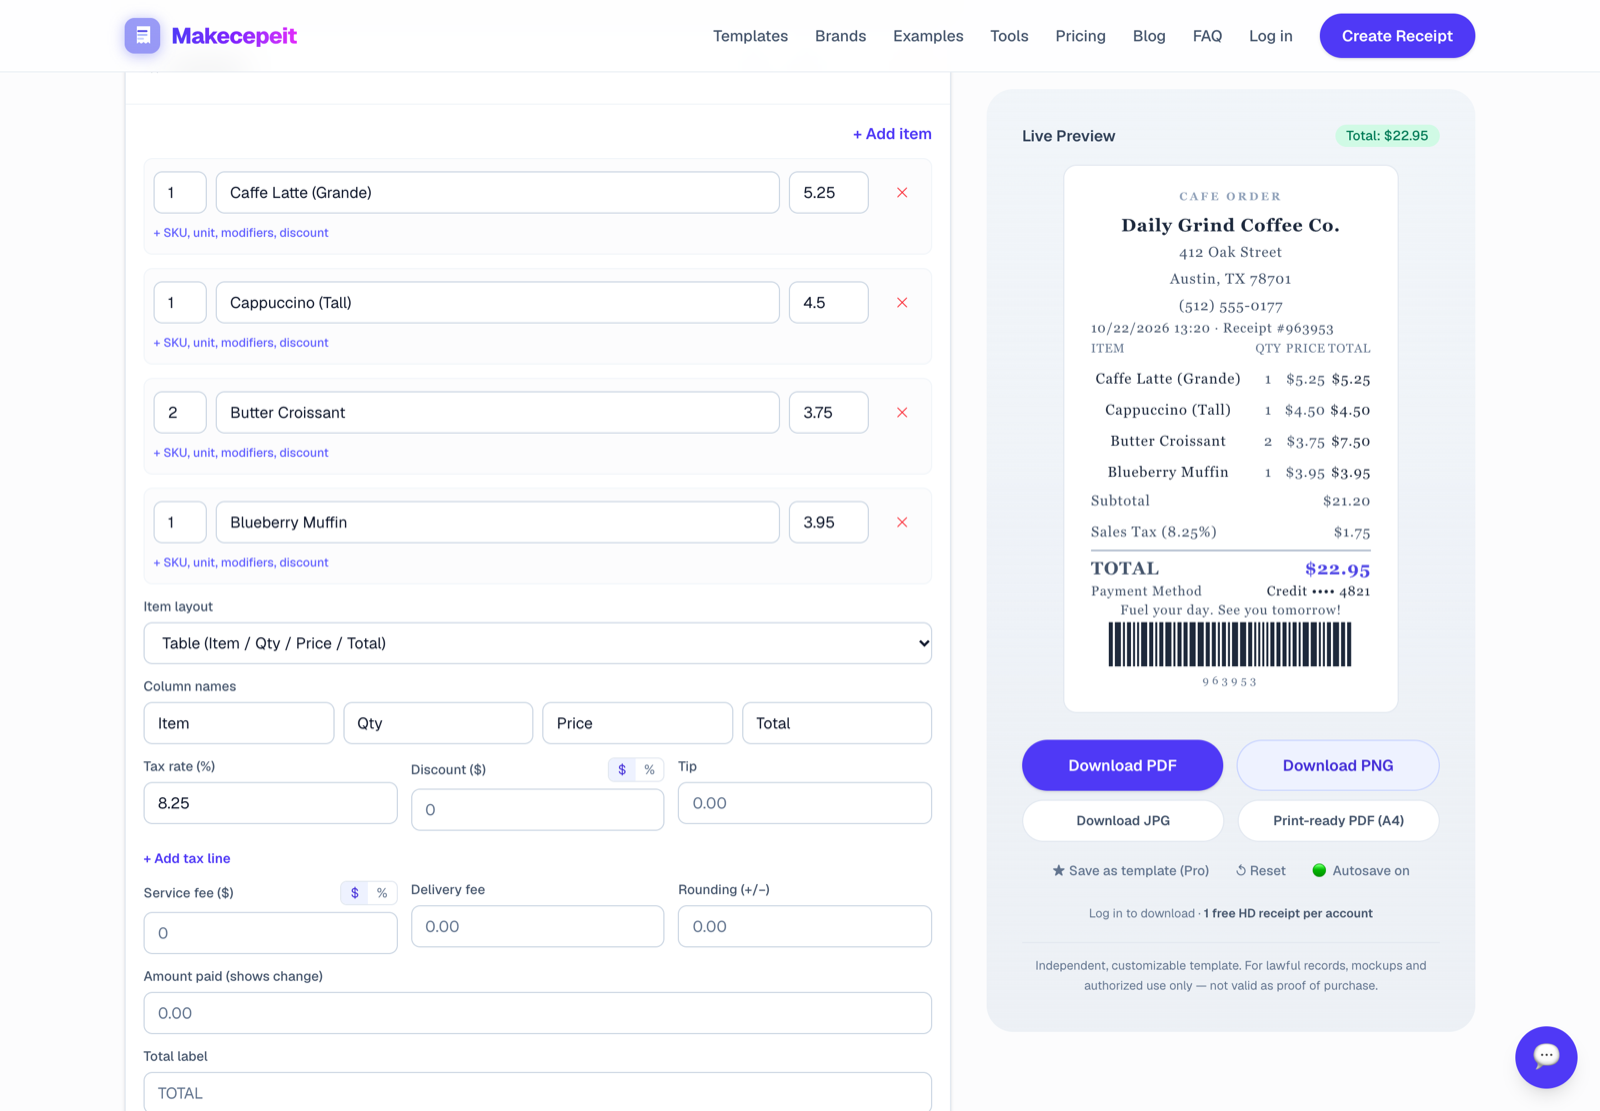The height and width of the screenshot is (1111, 1600).
Task: Open the Templates menu
Action: click(x=750, y=36)
